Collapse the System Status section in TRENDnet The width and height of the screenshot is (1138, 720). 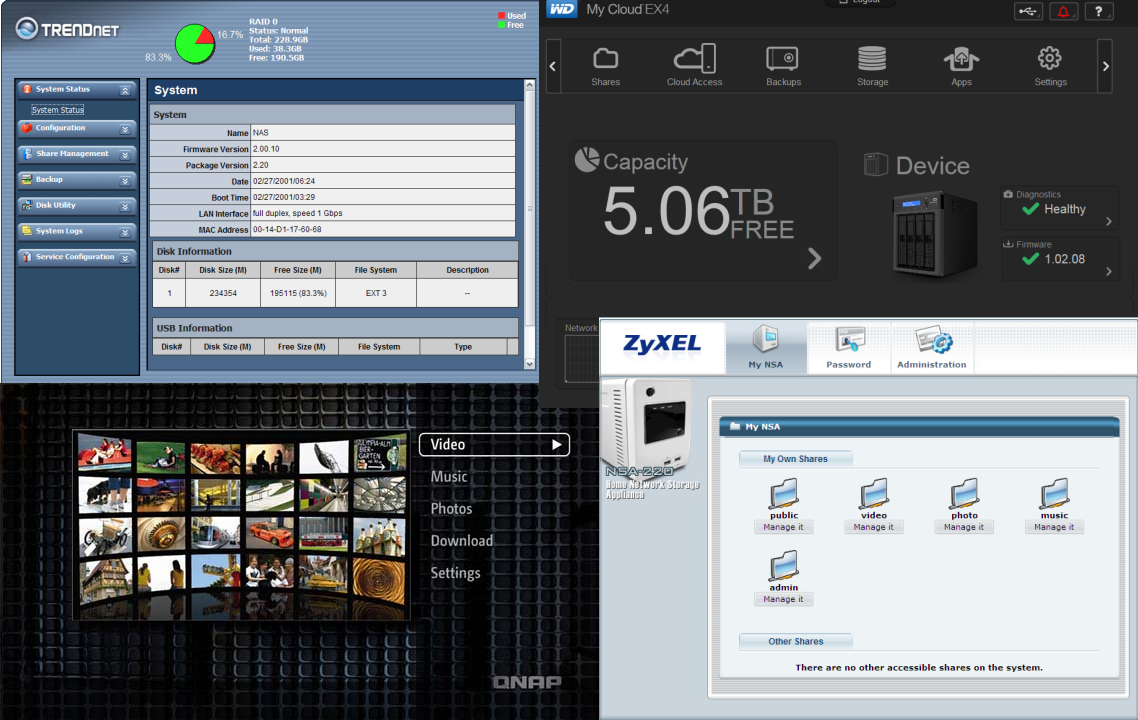(125, 90)
